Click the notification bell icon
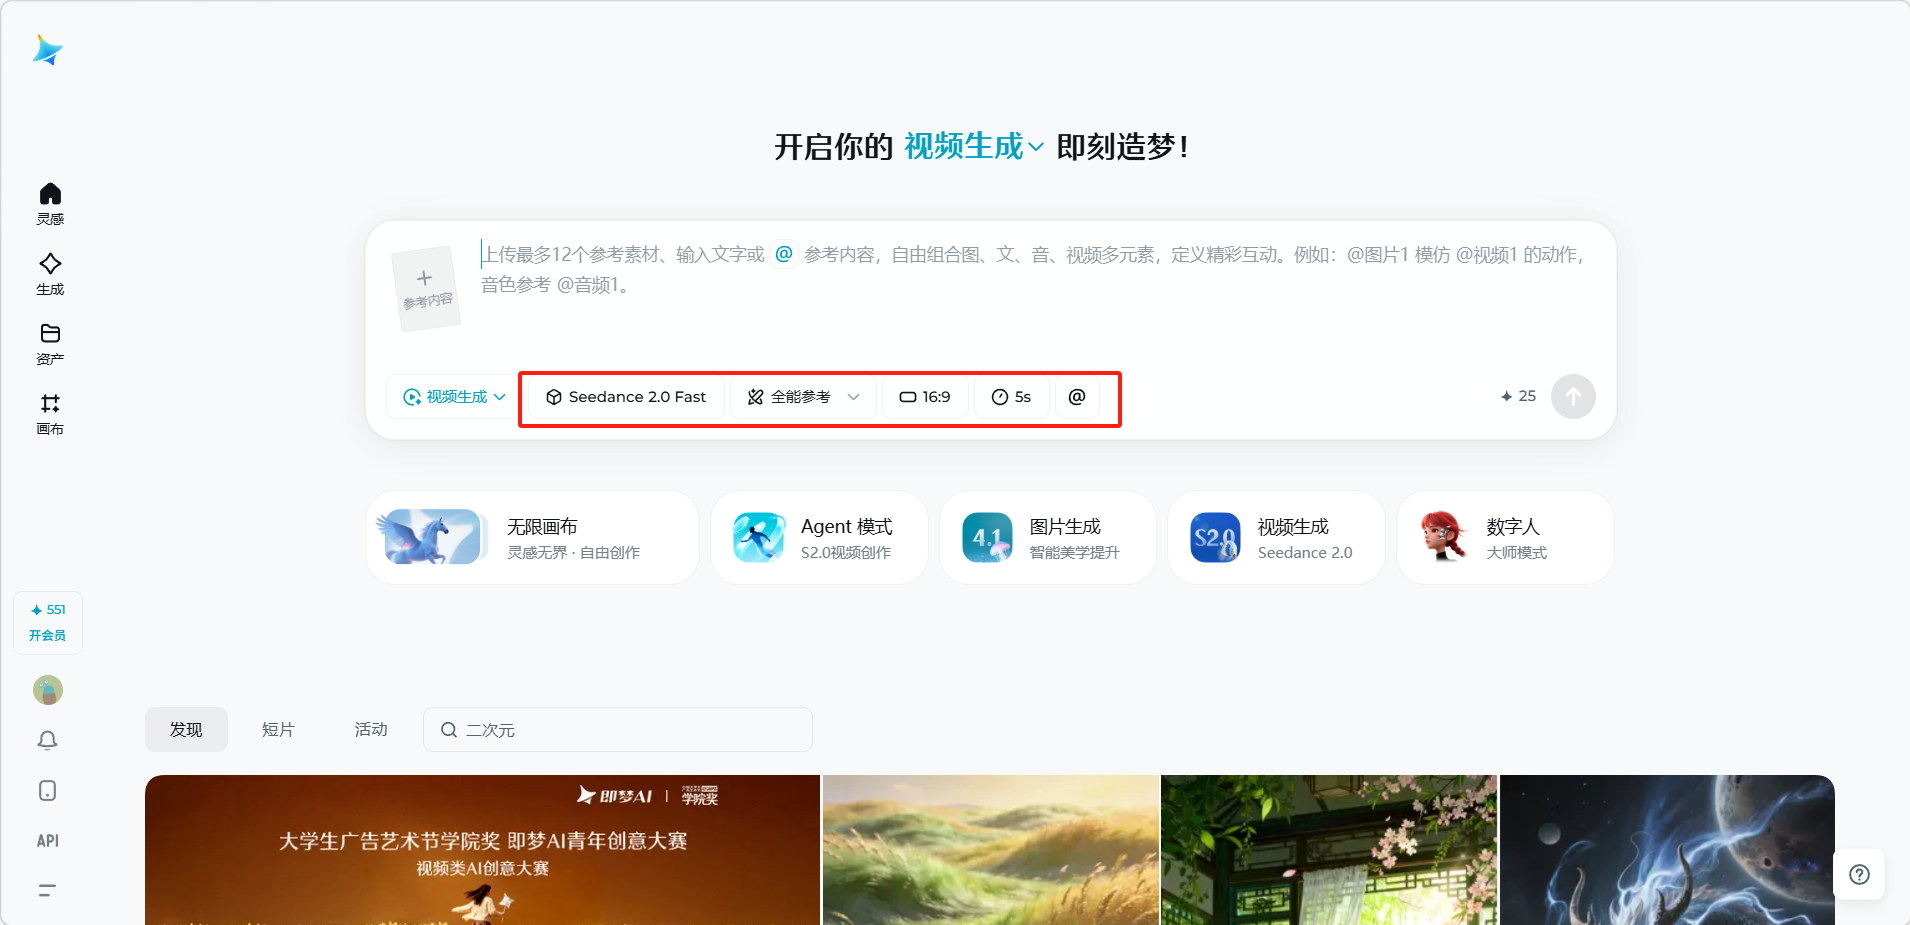 point(48,740)
